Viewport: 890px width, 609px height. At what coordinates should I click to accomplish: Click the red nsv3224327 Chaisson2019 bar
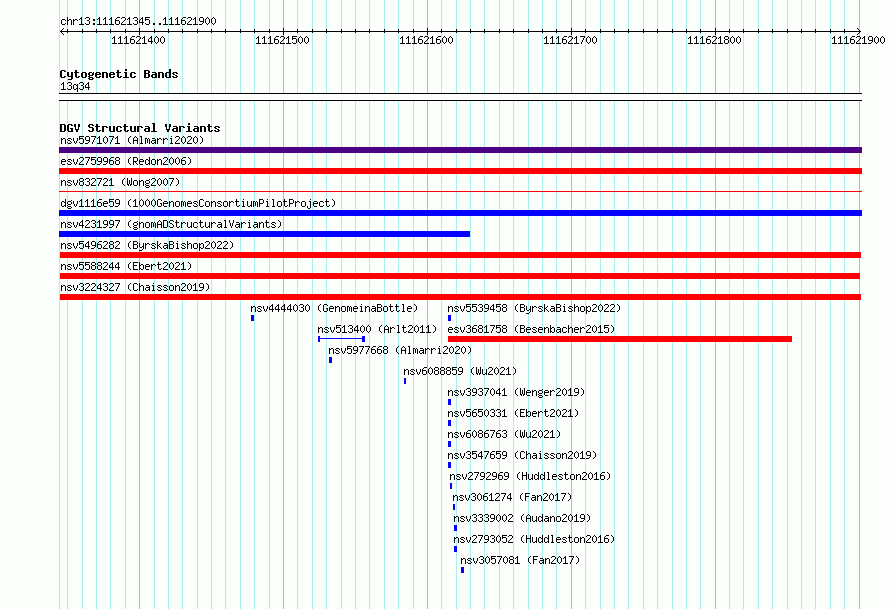tap(460, 297)
